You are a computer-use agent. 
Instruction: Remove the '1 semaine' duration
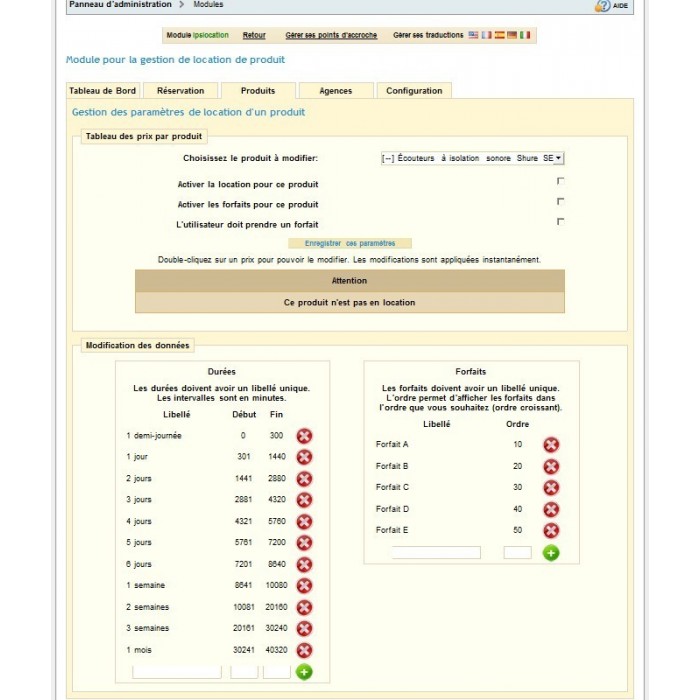tap(304, 586)
